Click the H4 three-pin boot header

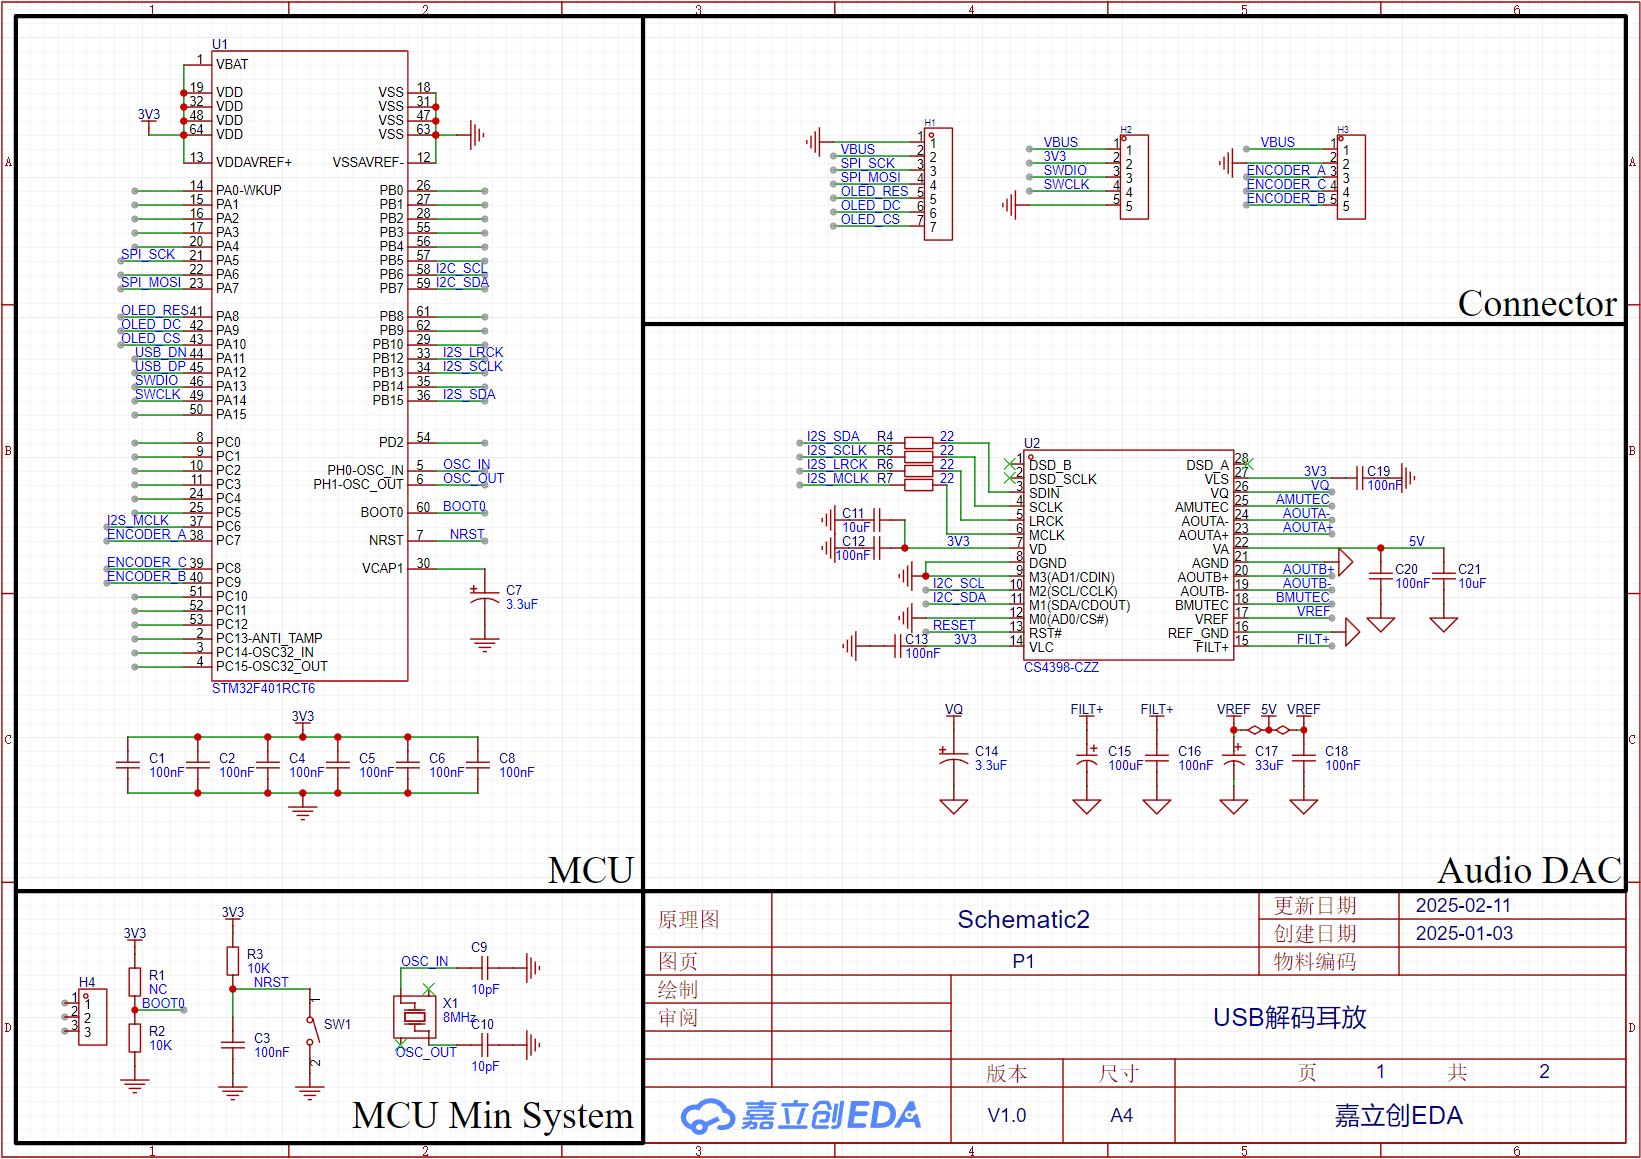(x=92, y=1017)
